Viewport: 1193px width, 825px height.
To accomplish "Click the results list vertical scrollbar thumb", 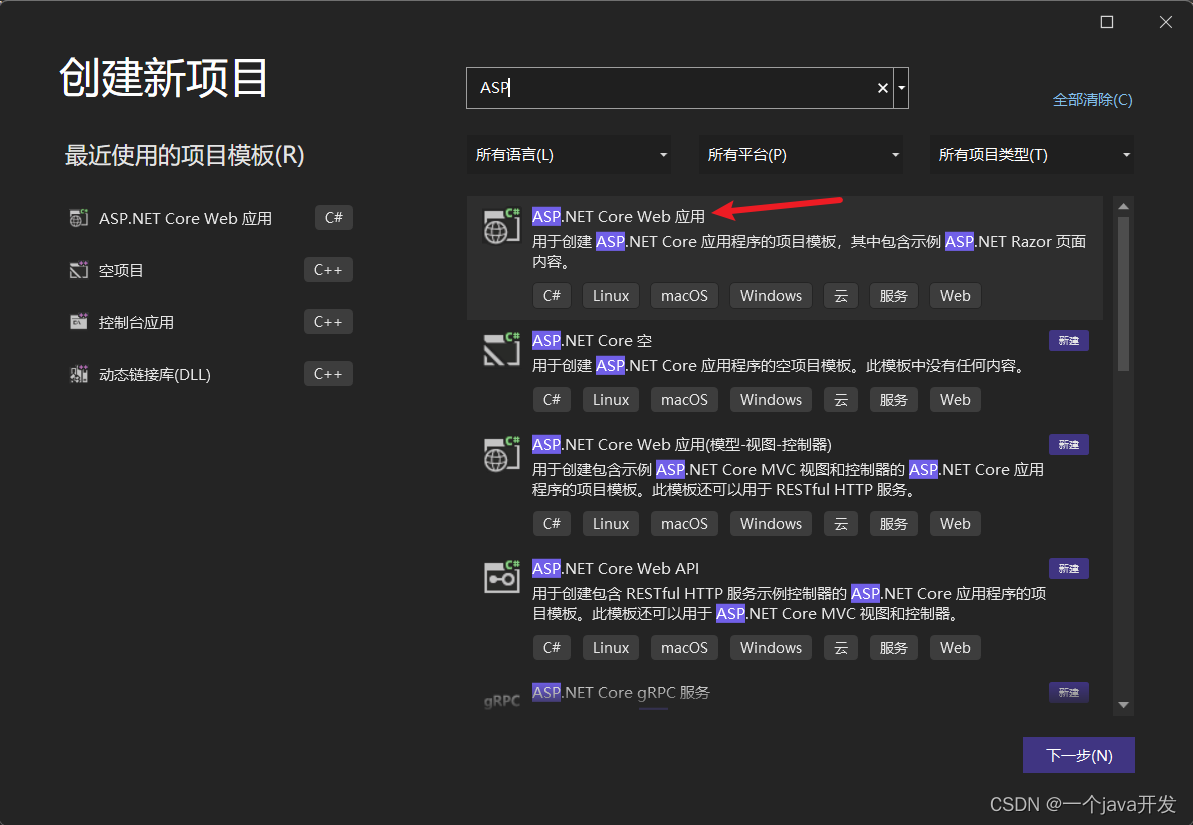I will click(1124, 294).
